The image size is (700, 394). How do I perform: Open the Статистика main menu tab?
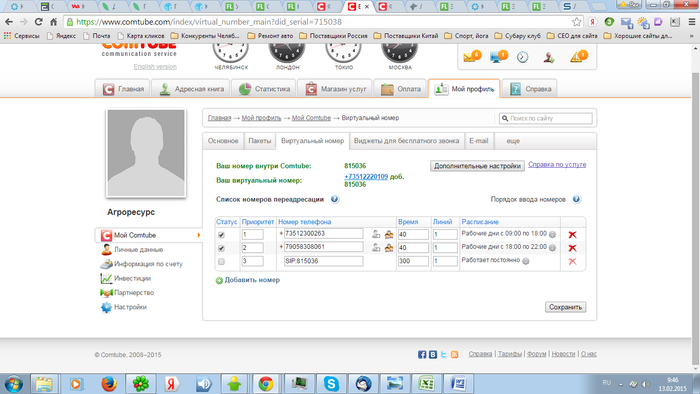264,89
